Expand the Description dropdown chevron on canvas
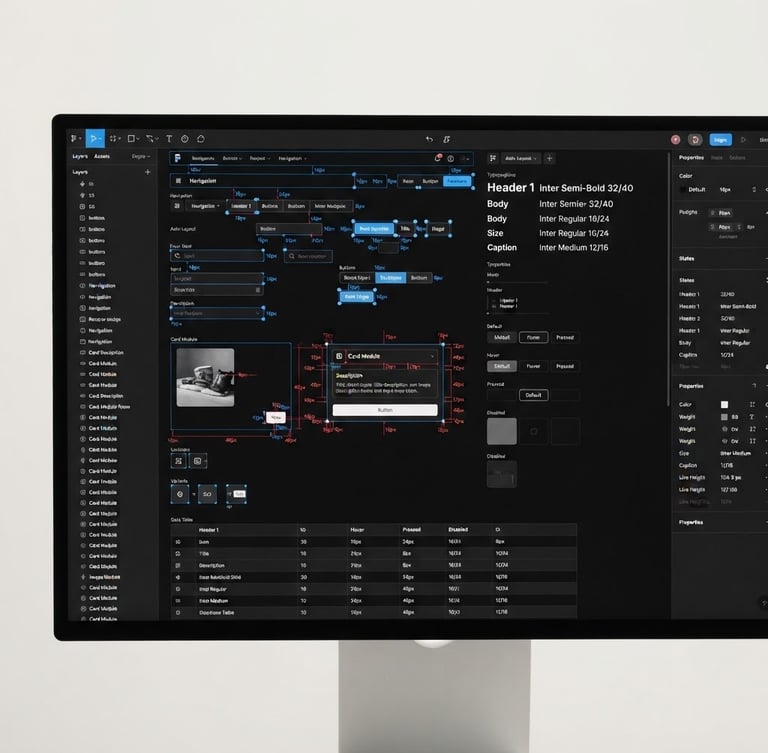Image resolution: width=768 pixels, height=753 pixels. point(258,313)
